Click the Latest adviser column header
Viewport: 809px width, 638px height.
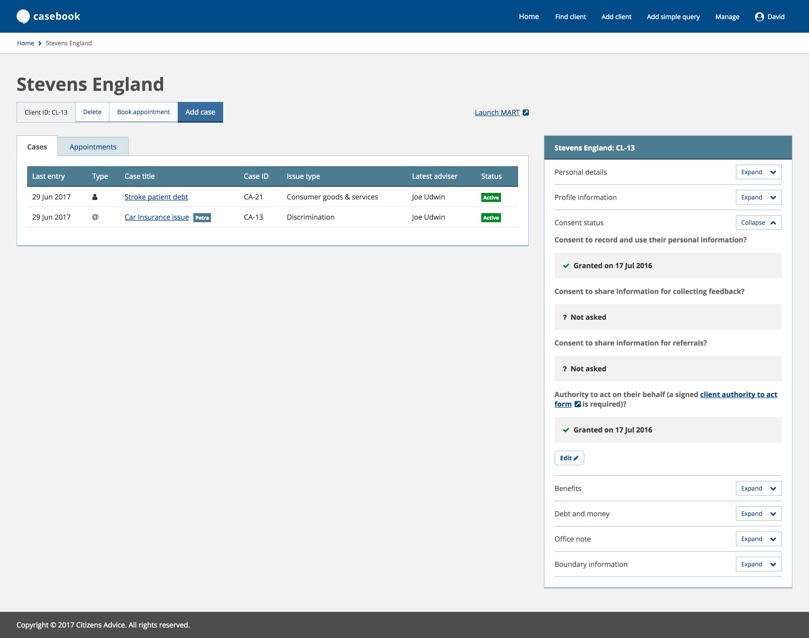pyautogui.click(x=434, y=176)
